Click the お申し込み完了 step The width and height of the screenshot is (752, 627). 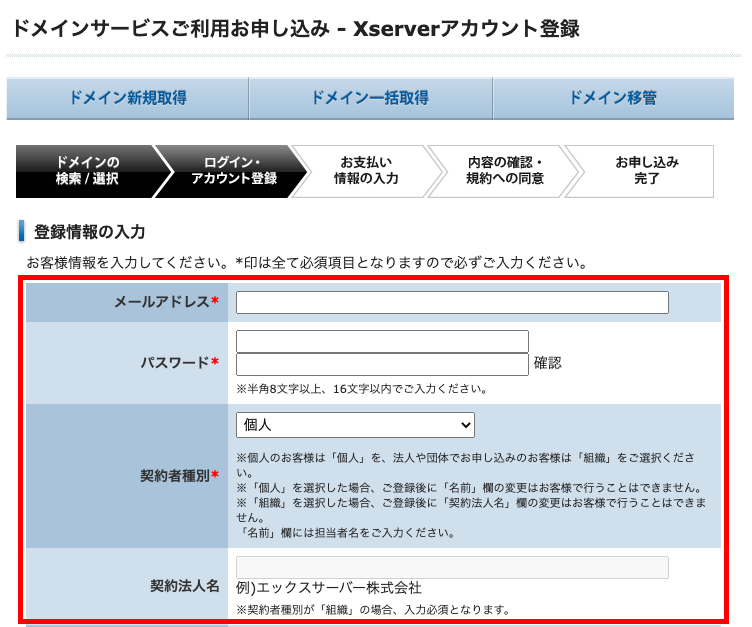pyautogui.click(x=646, y=171)
